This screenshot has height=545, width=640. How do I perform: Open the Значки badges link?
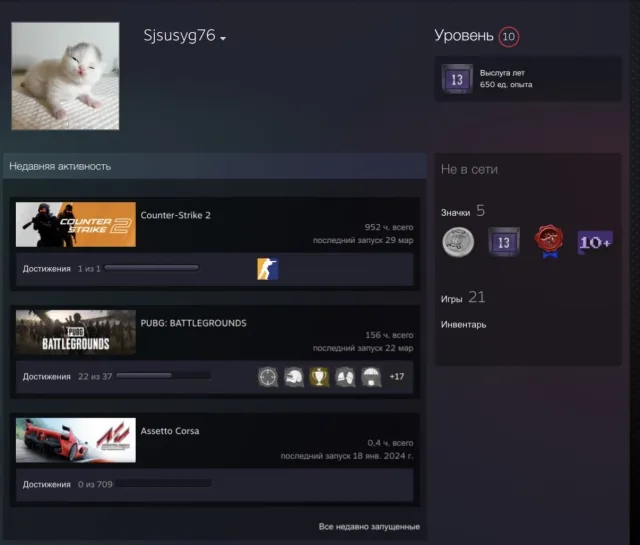coord(456,213)
